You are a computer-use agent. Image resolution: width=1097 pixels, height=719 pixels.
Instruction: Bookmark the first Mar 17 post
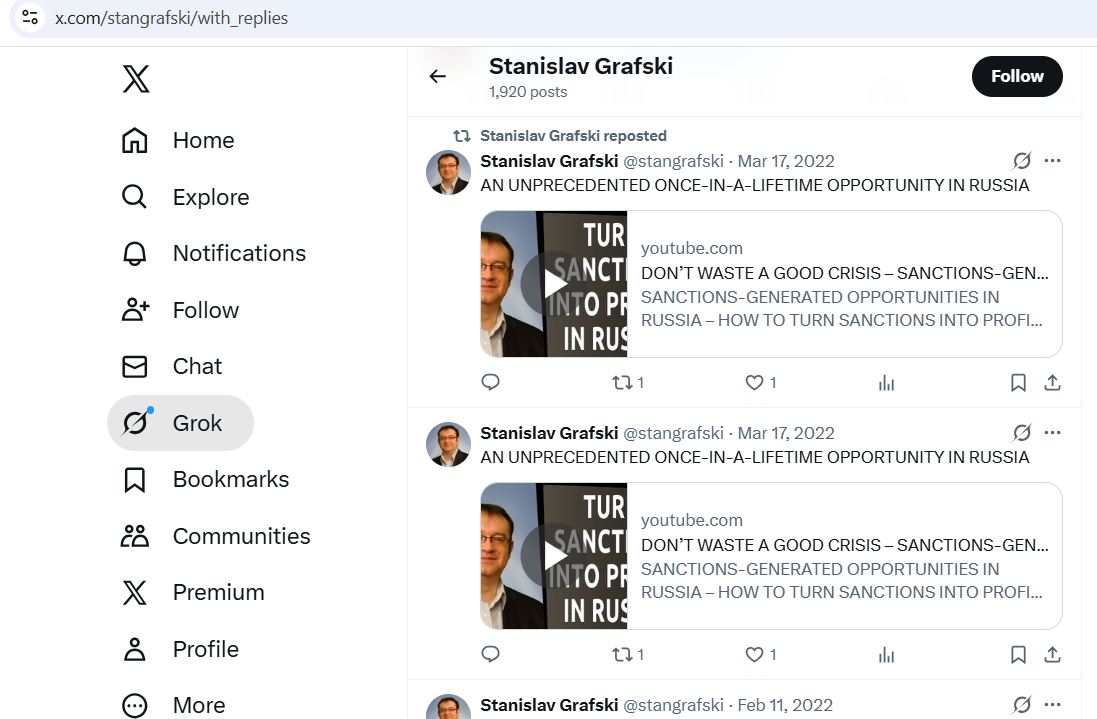1018,382
